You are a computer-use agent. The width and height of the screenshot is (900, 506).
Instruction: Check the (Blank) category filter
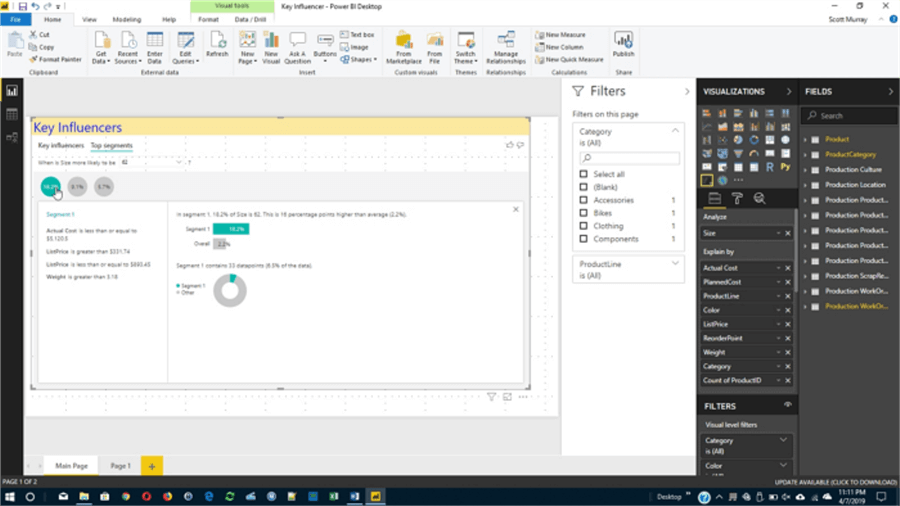point(584,187)
